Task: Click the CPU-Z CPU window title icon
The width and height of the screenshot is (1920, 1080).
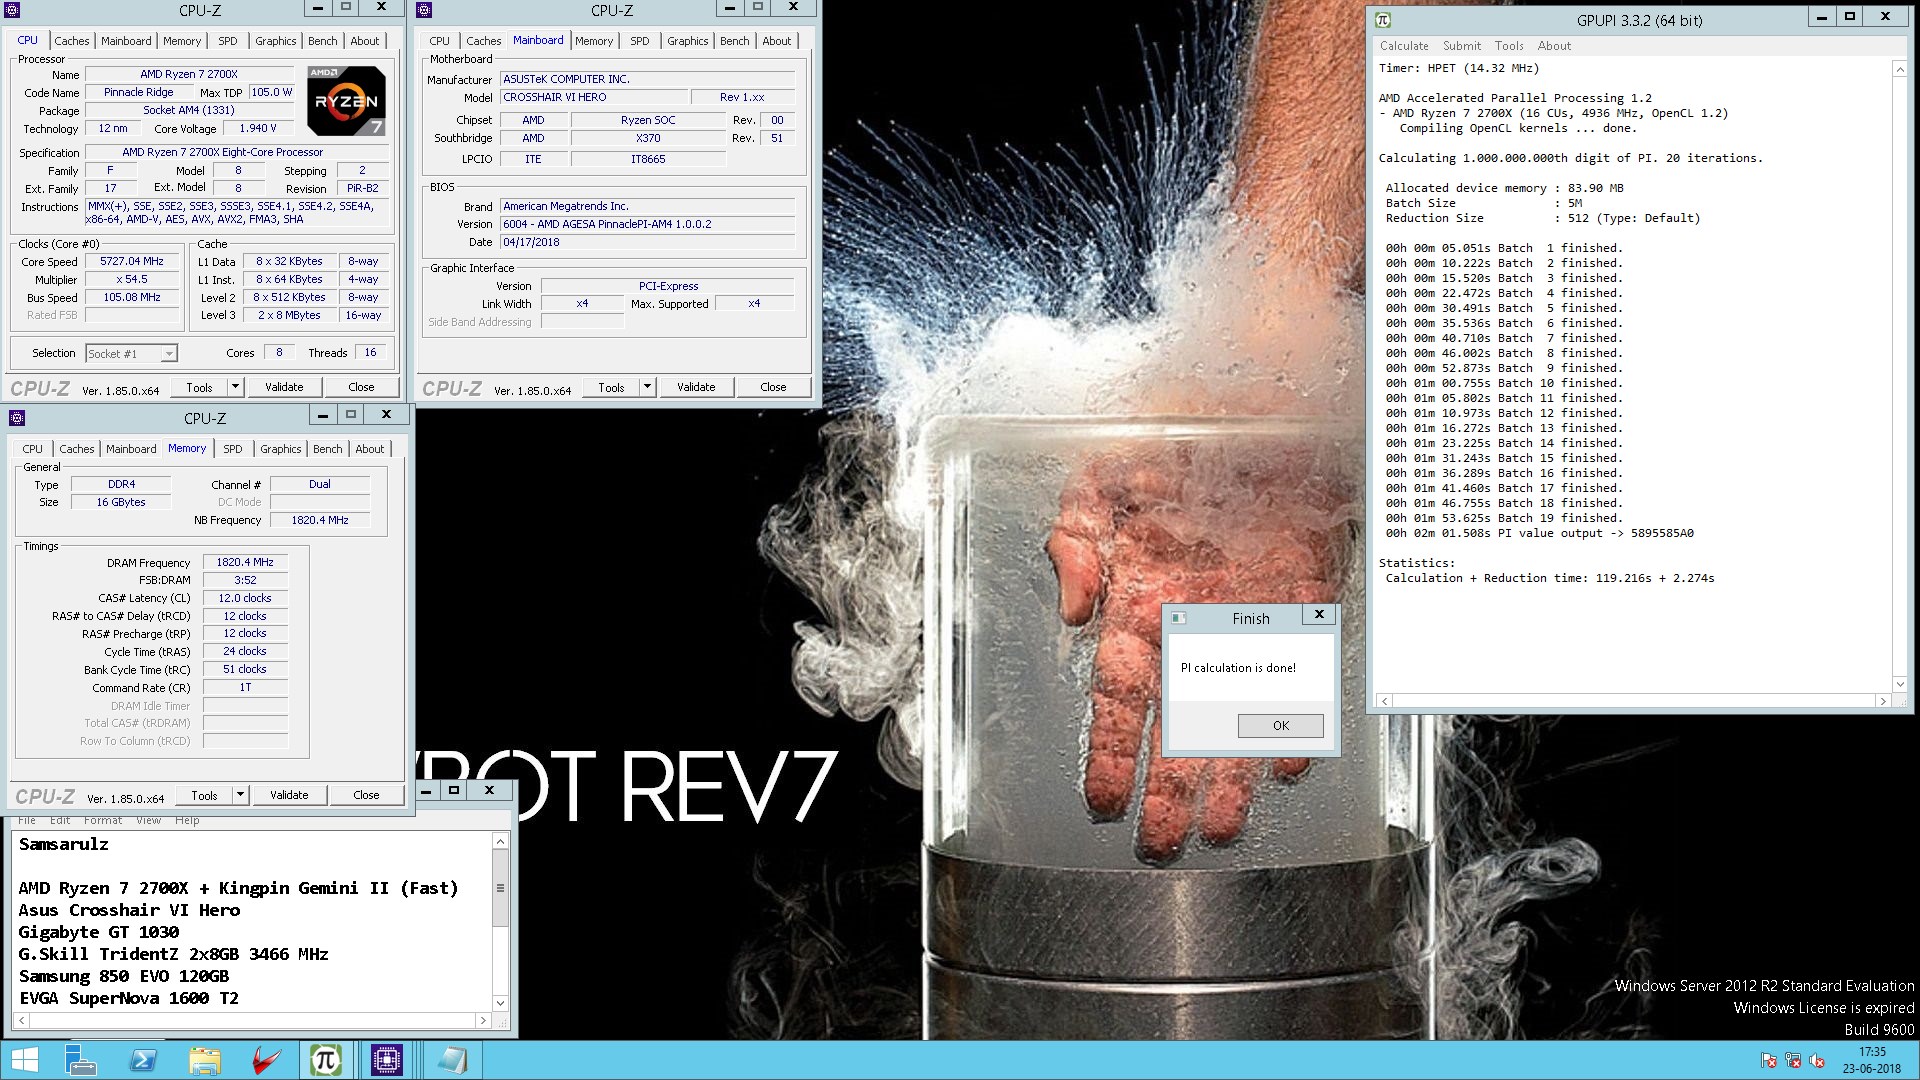Action: [x=12, y=10]
